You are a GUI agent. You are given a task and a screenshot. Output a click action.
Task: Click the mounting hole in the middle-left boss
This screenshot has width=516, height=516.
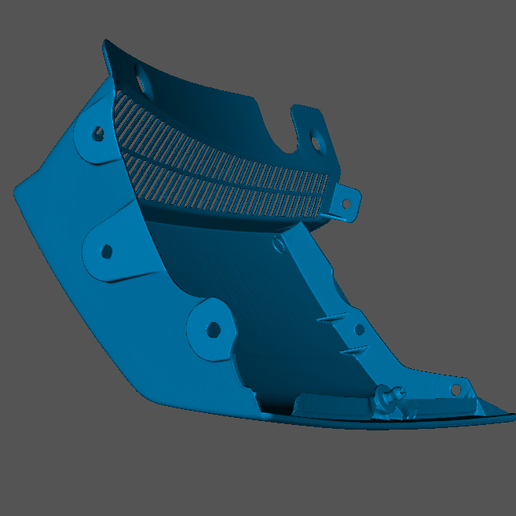[107, 251]
